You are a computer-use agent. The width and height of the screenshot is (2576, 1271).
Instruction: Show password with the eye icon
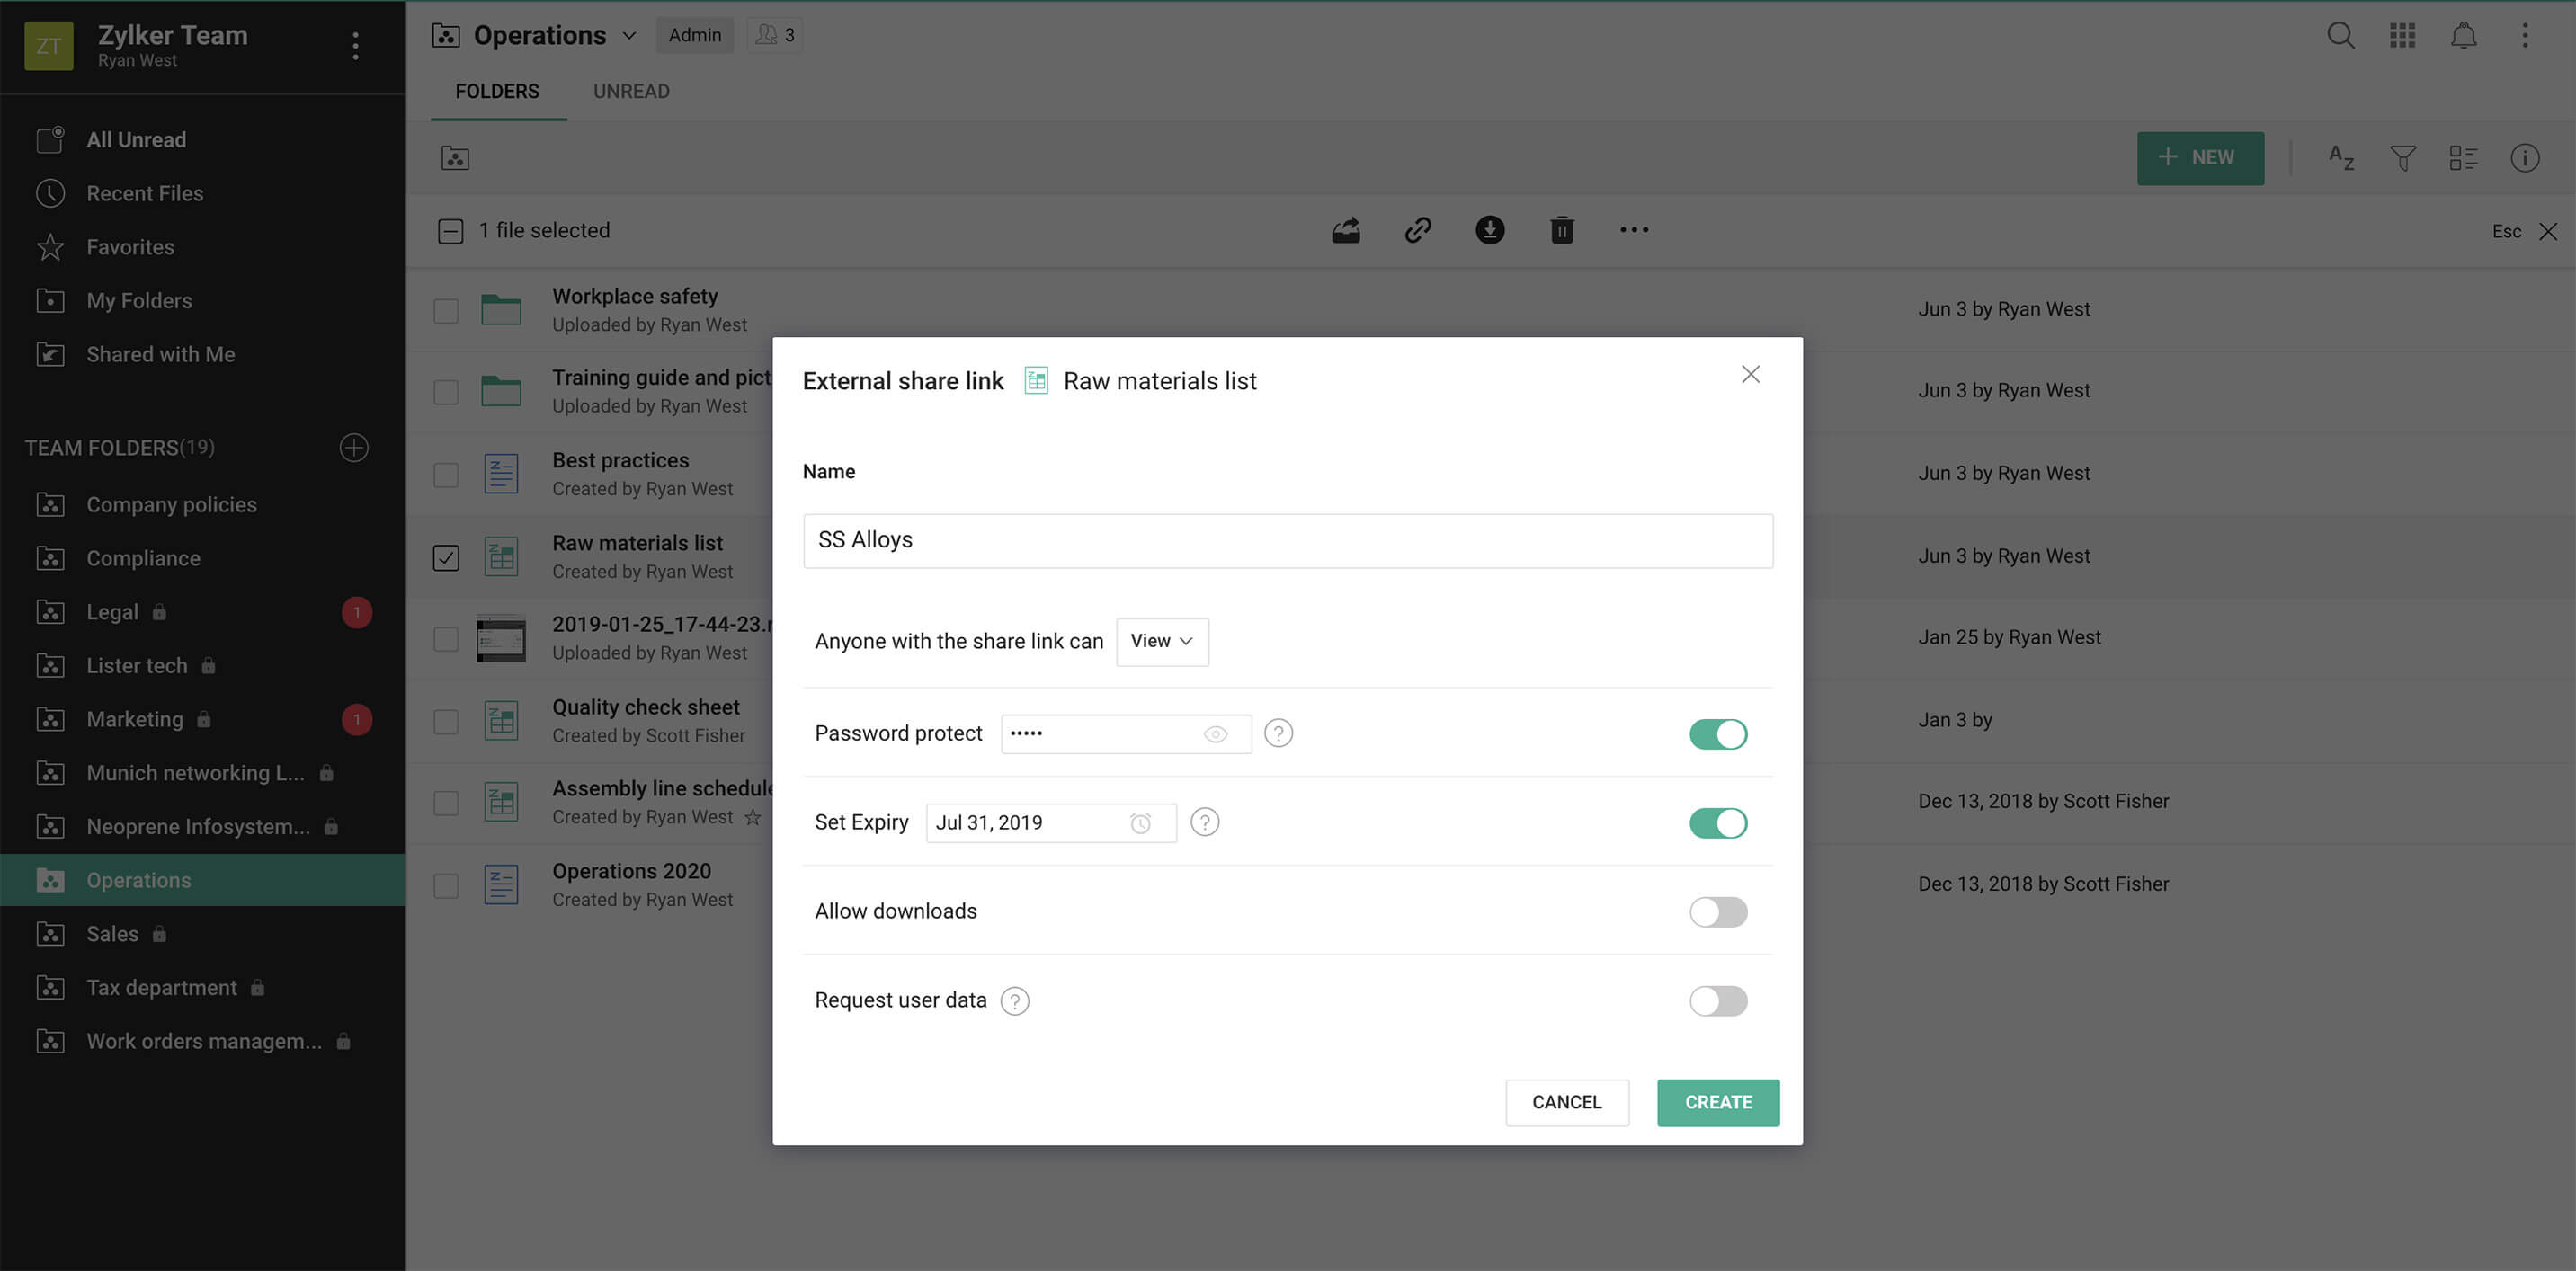tap(1215, 734)
